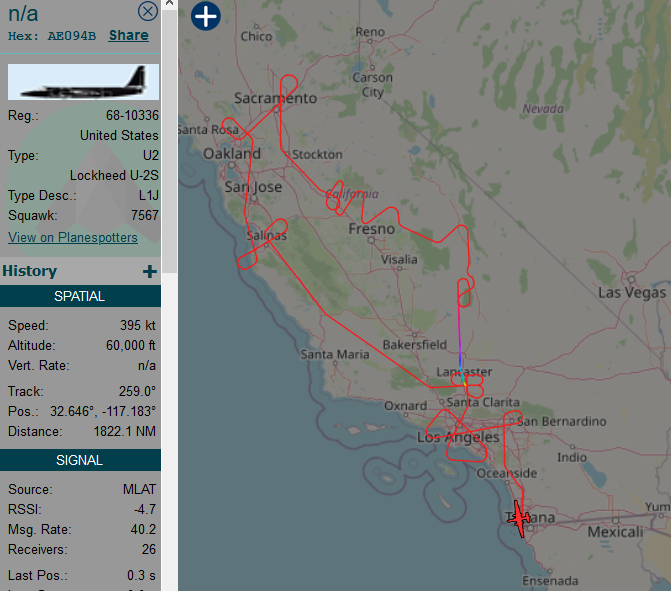The image size is (671, 591).
Task: Click the Stockton map label
Action: (x=317, y=154)
